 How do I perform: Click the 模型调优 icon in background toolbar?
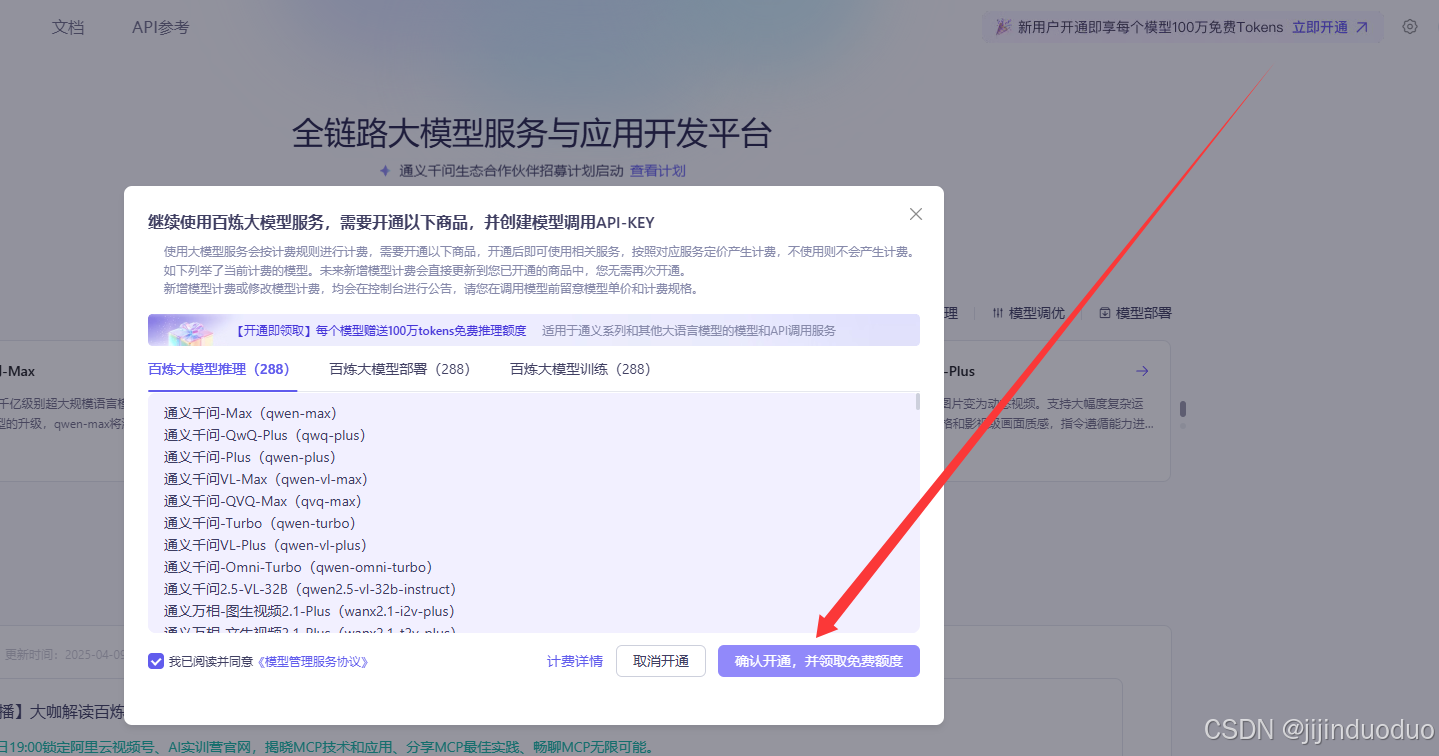[998, 313]
